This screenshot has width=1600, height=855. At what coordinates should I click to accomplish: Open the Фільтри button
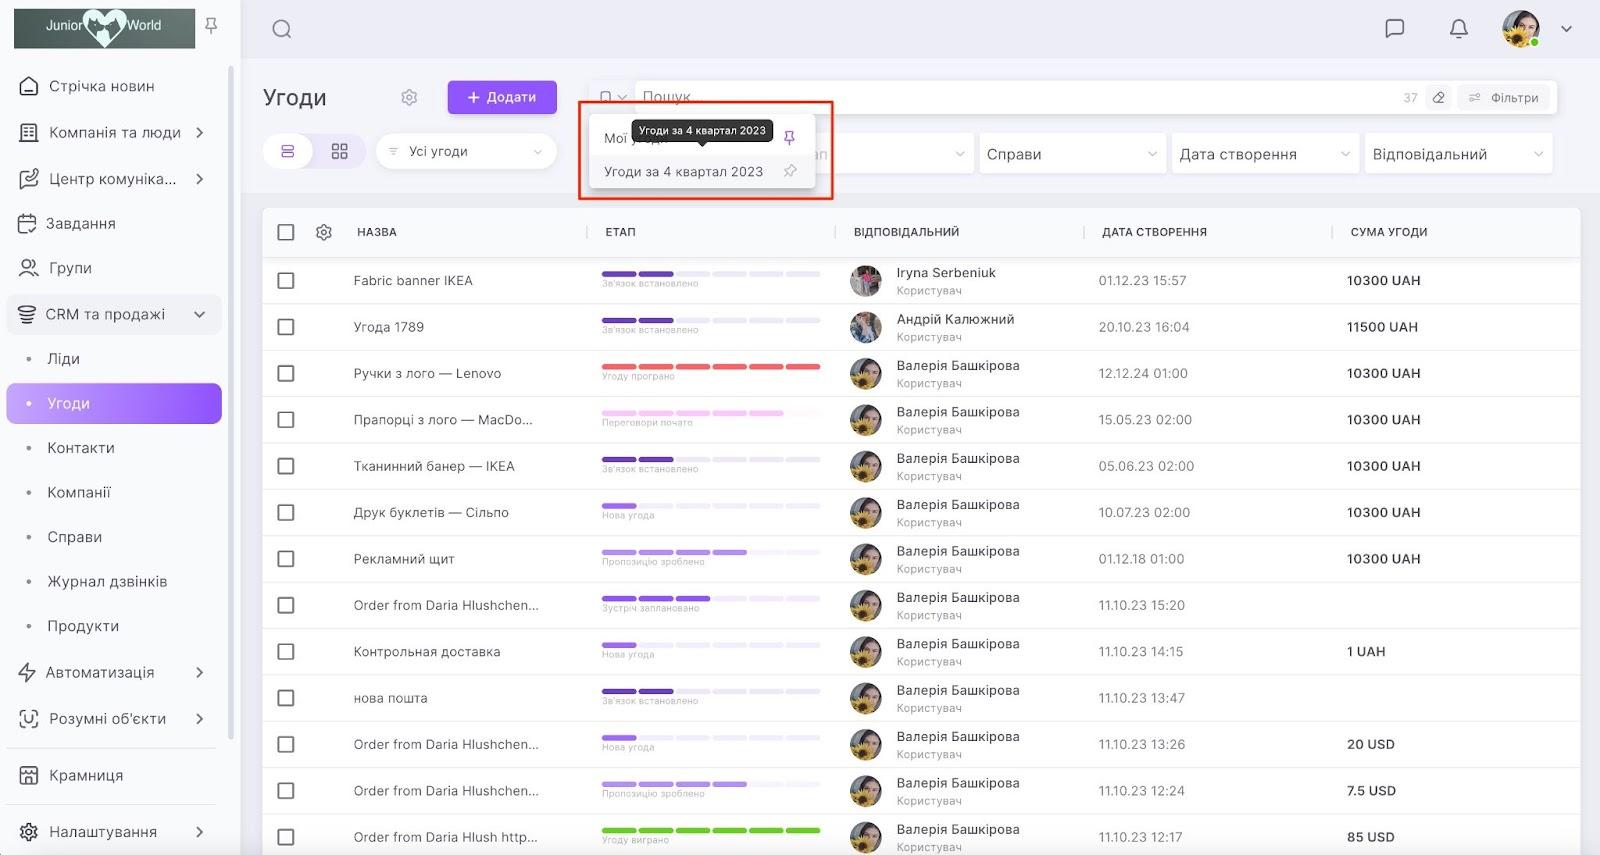(1503, 98)
